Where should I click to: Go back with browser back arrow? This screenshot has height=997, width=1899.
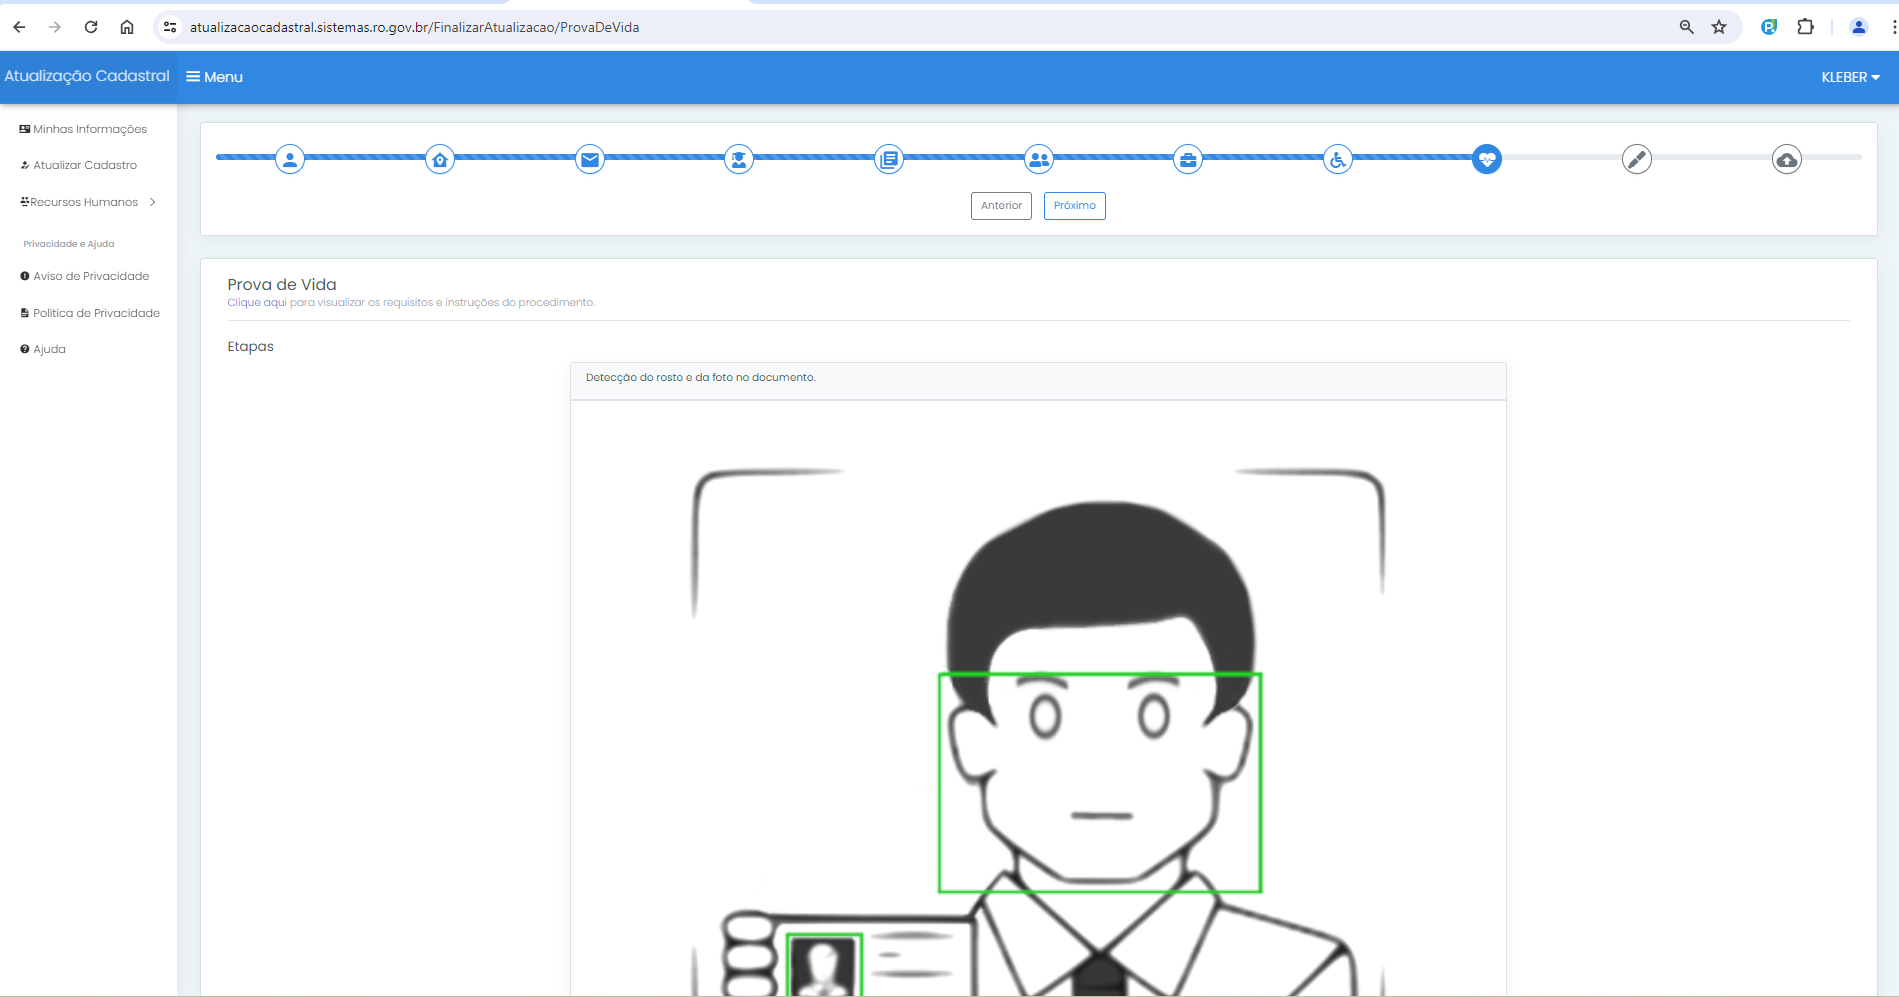click(19, 27)
